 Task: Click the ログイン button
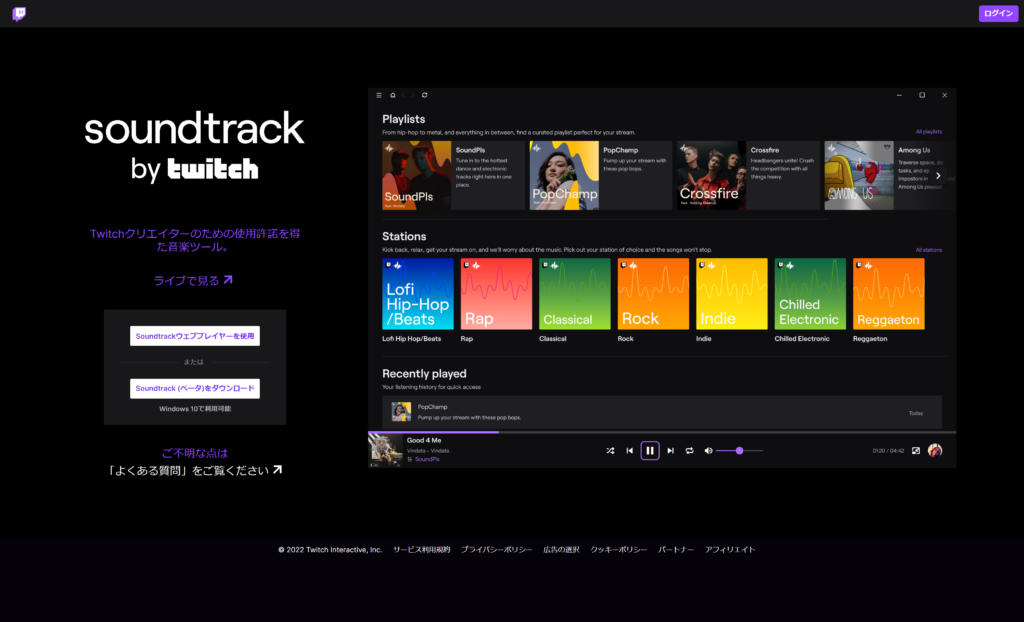(998, 13)
